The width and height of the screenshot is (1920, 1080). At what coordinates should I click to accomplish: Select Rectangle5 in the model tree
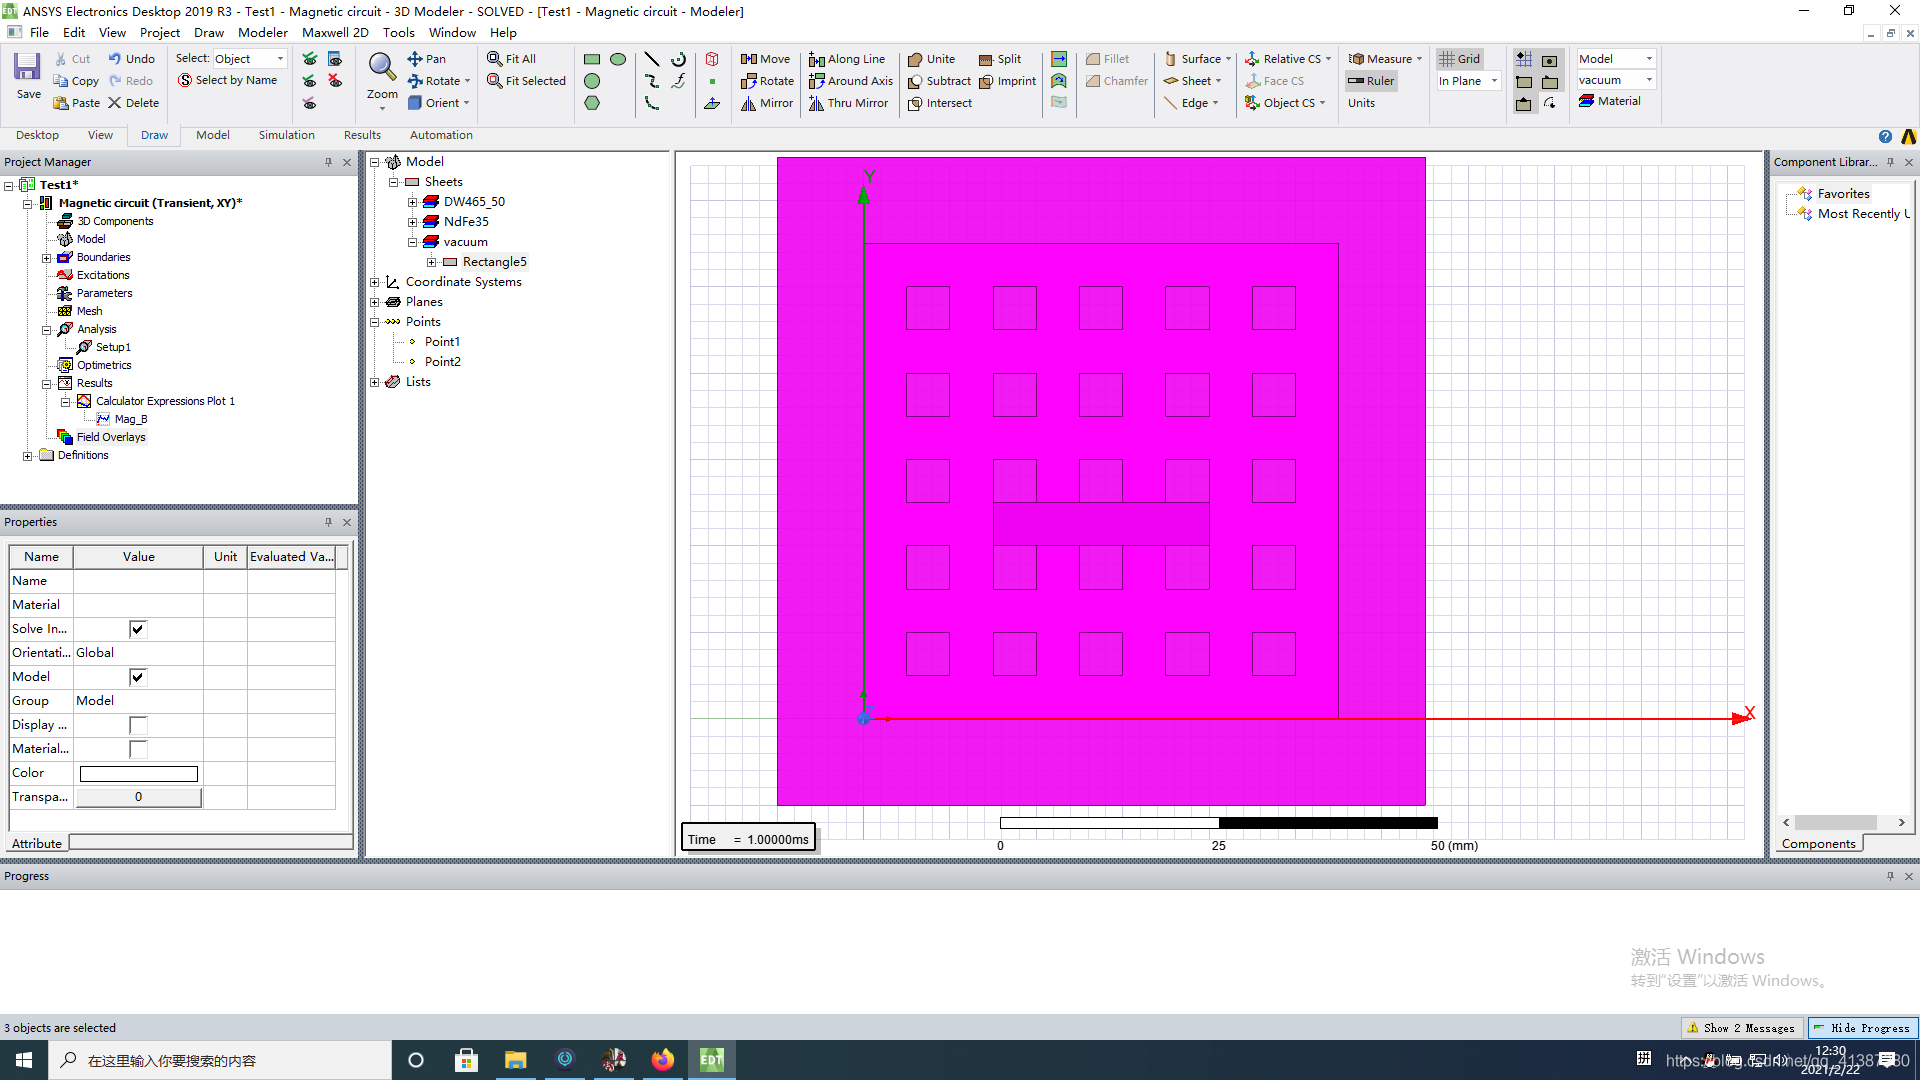pos(494,262)
